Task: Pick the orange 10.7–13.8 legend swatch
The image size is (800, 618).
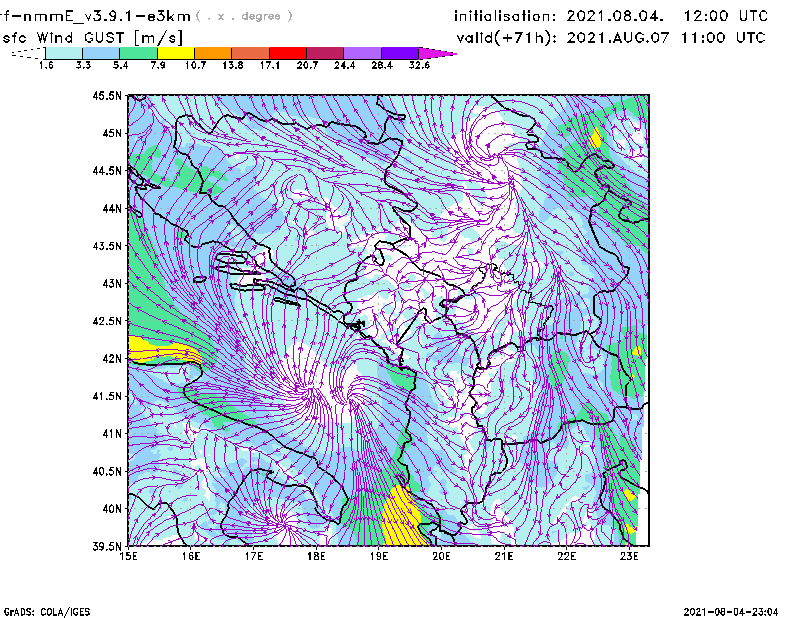Action: (x=213, y=53)
